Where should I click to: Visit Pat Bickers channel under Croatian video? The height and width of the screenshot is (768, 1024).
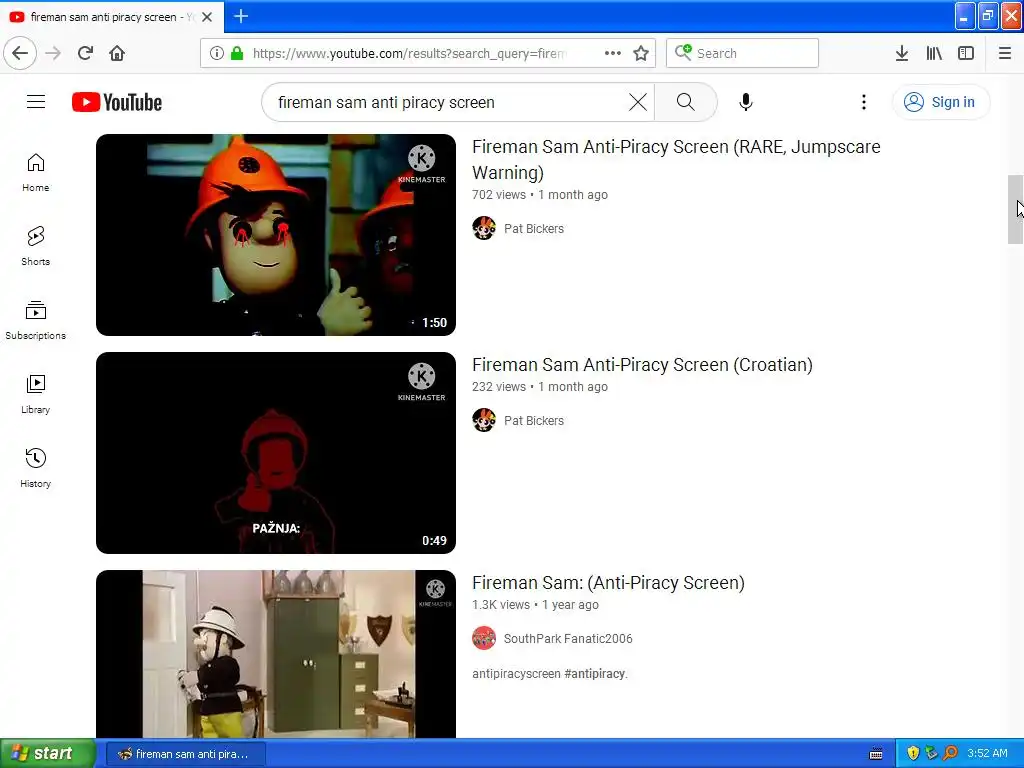point(534,421)
